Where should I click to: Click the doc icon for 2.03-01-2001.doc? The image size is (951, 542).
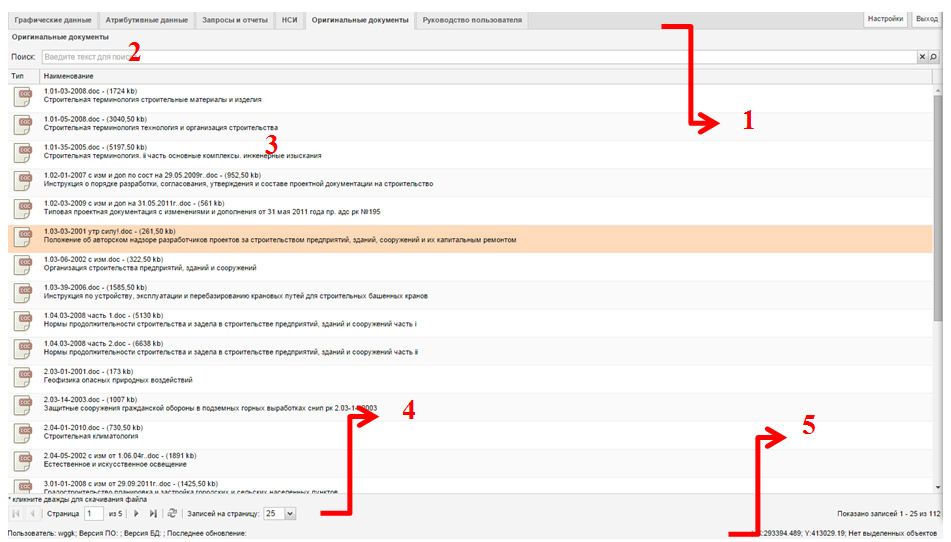point(22,377)
